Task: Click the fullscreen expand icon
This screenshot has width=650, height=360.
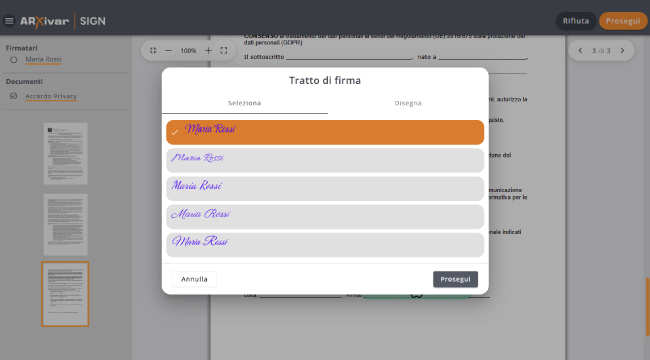Action: [x=224, y=51]
